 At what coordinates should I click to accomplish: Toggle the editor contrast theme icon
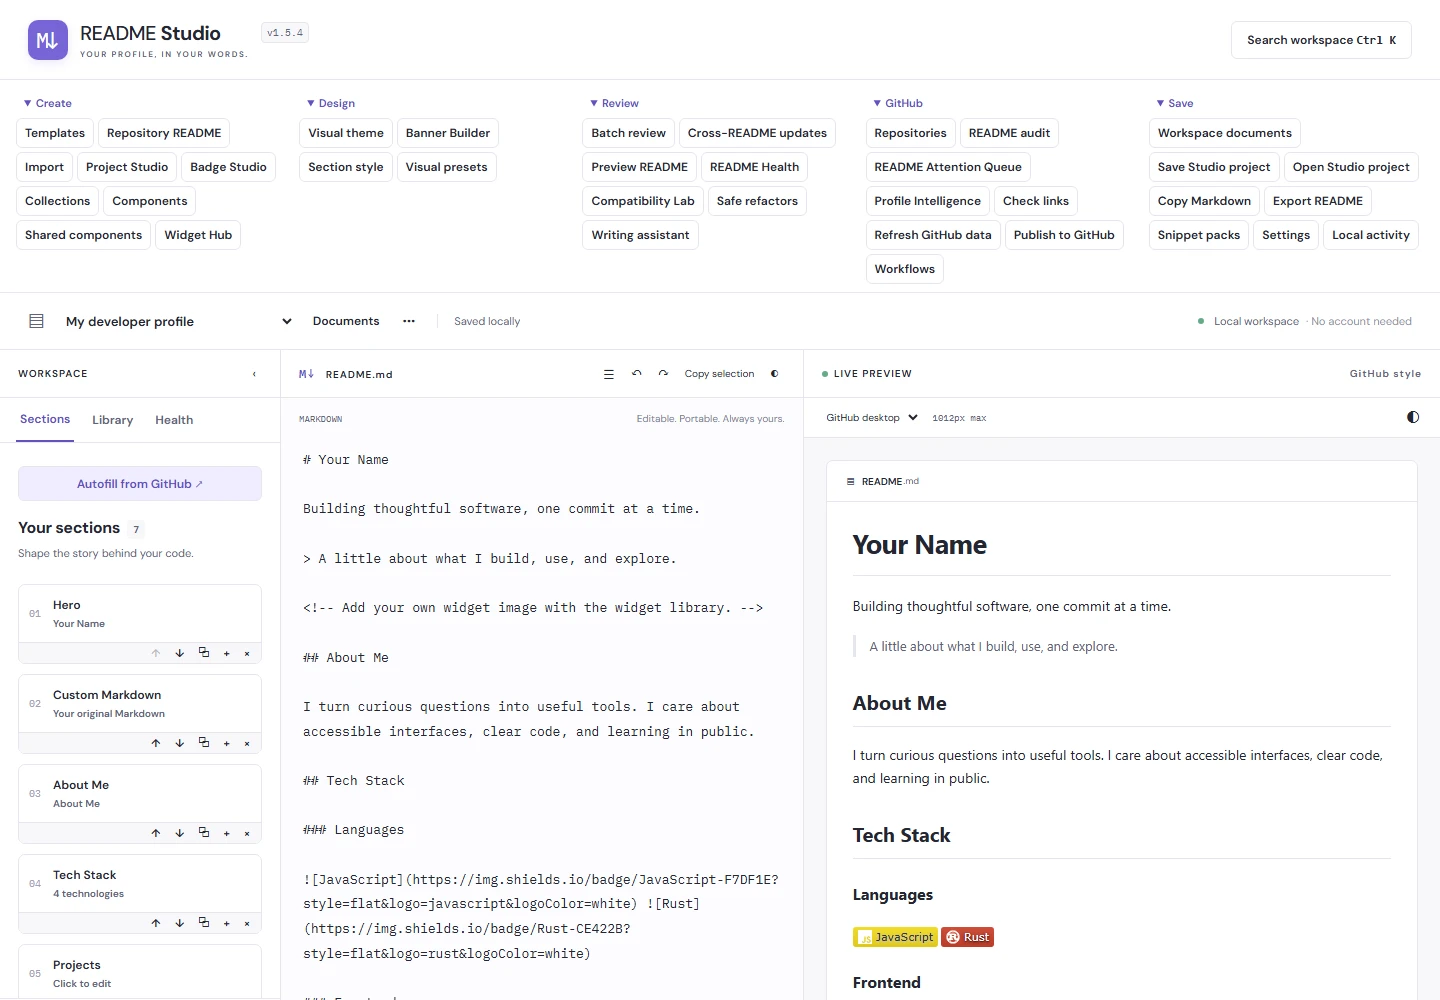point(775,374)
